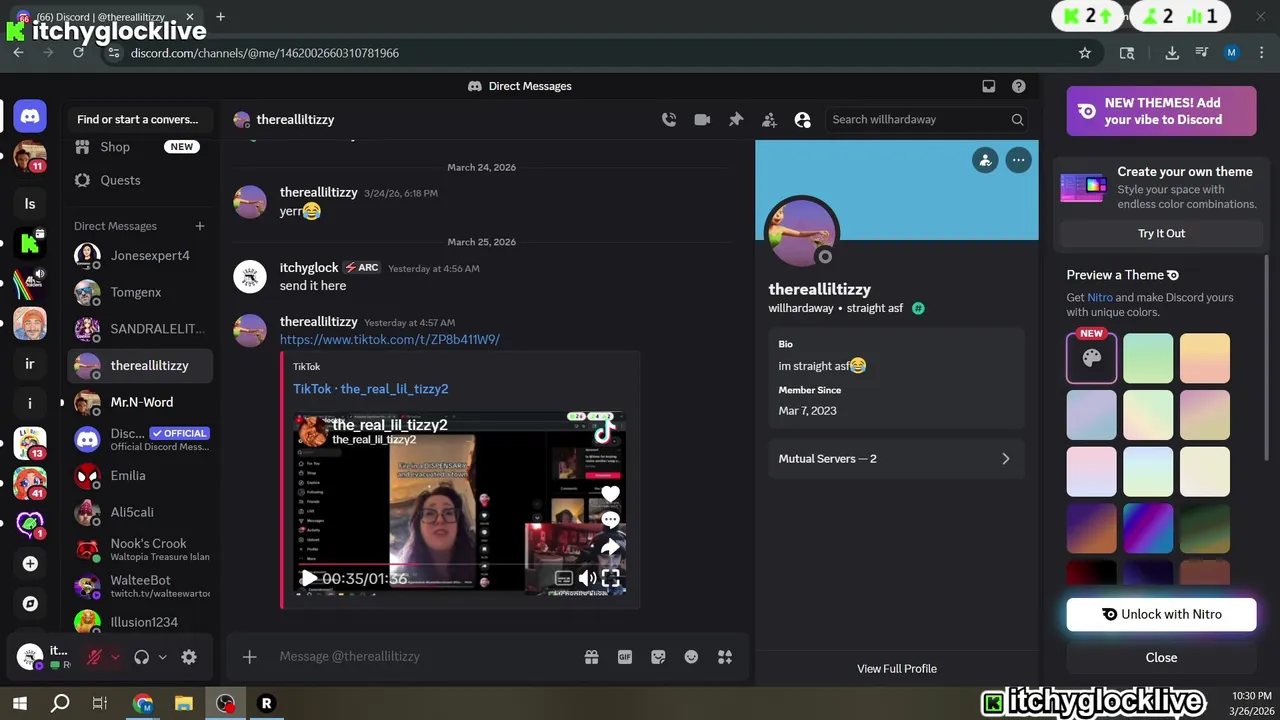Toggle fullscreen on embedded video

tap(611, 578)
